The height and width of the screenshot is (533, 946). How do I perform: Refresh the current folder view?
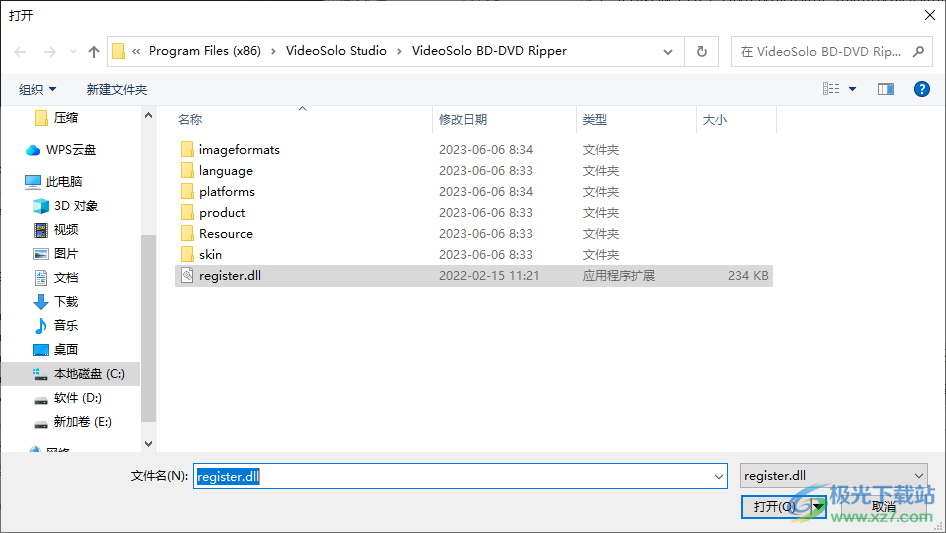pyautogui.click(x=702, y=52)
